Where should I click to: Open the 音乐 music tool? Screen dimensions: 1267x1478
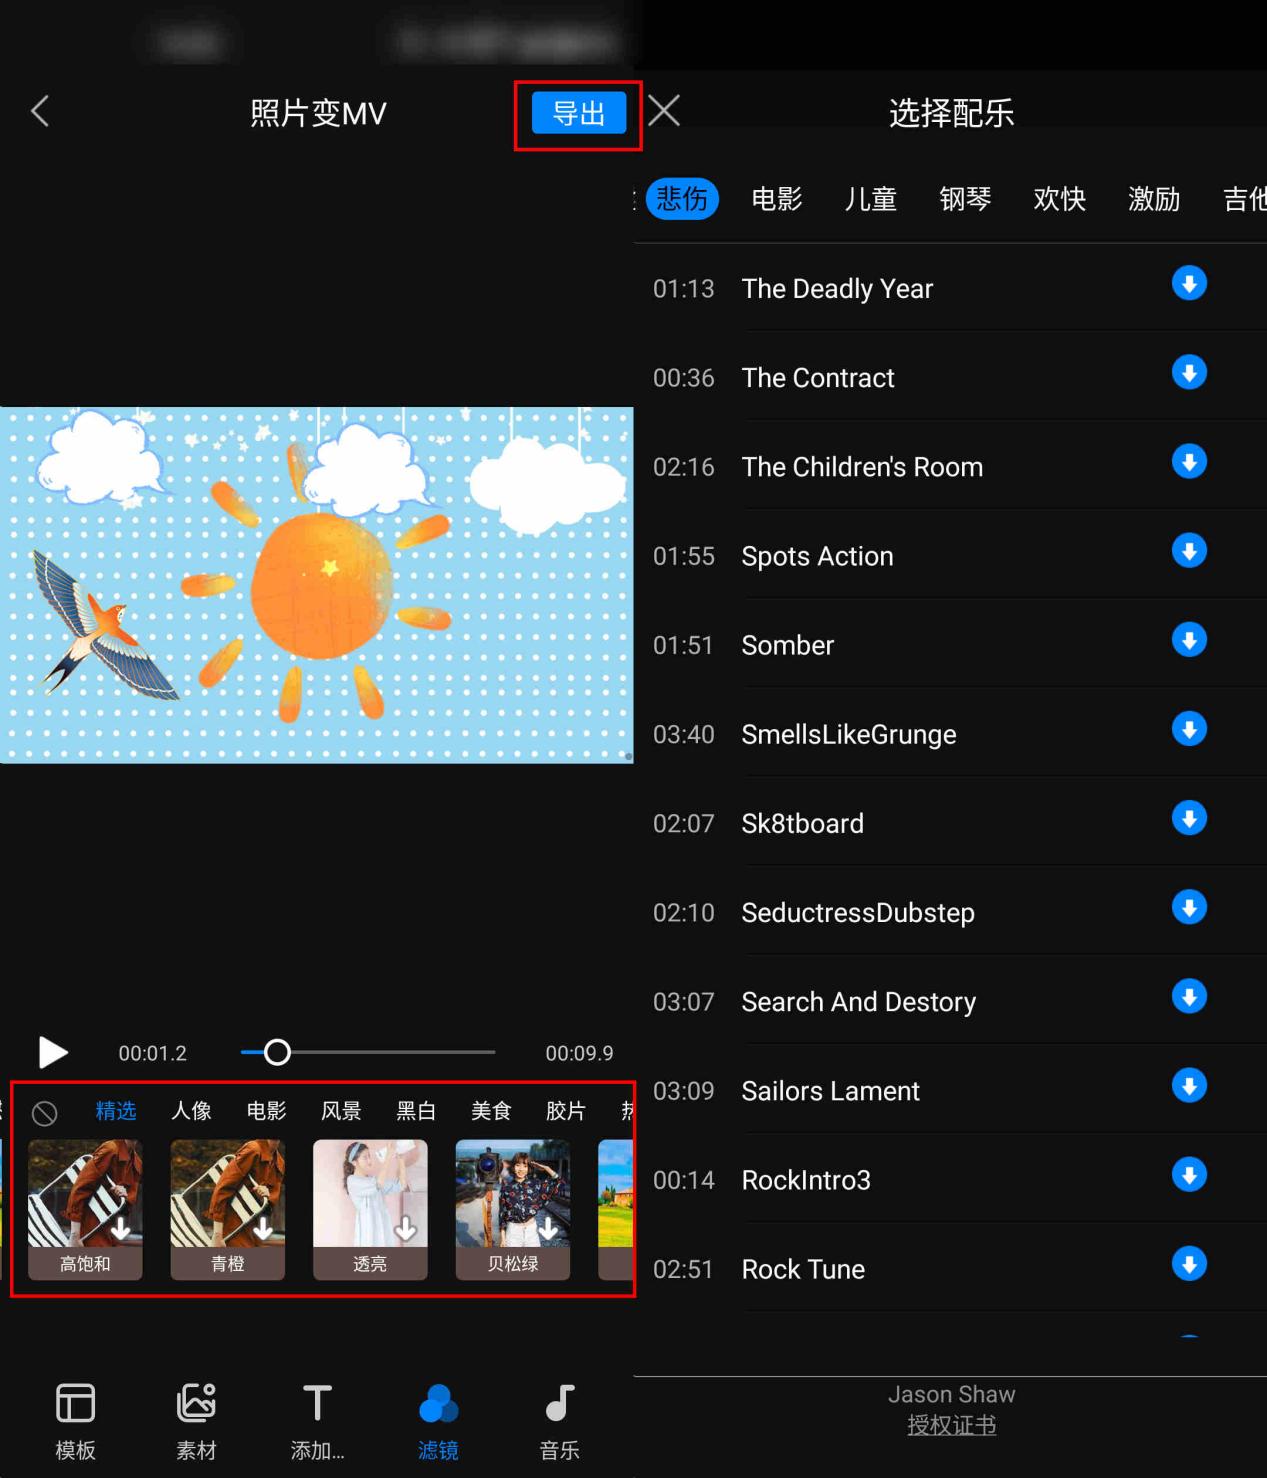(559, 1421)
